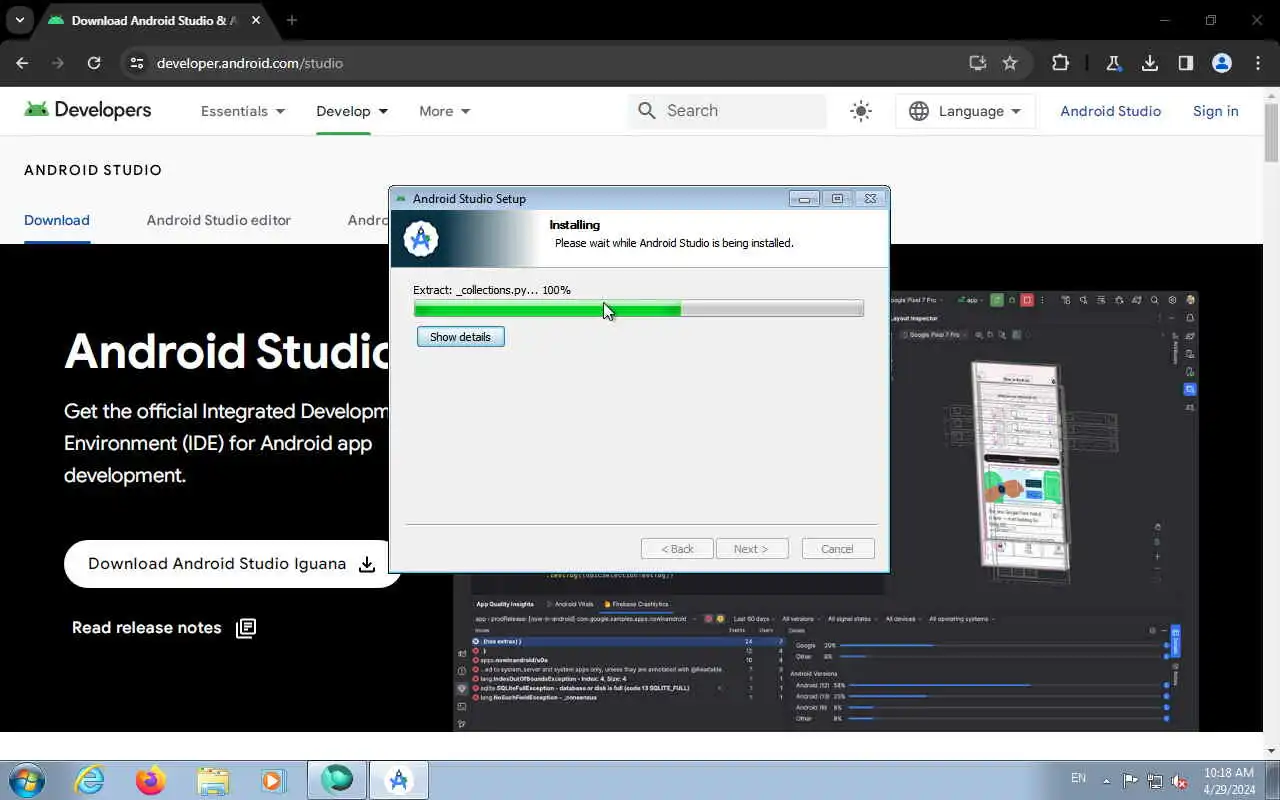This screenshot has width=1280, height=800.
Task: Open the Extensions puzzle icon
Action: 1060,63
